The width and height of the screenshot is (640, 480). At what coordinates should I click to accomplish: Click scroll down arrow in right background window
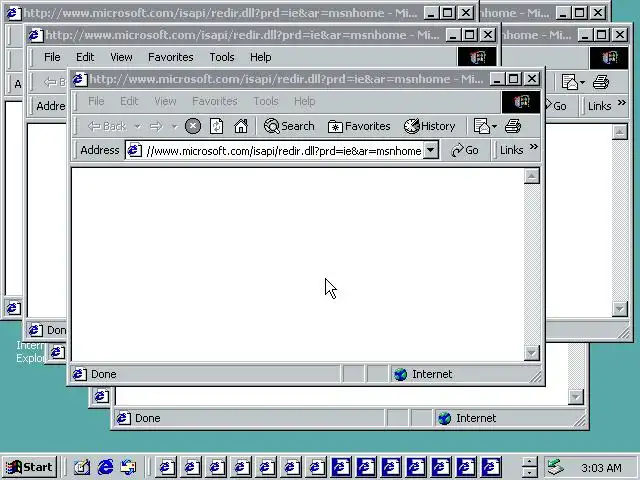pos(620,309)
